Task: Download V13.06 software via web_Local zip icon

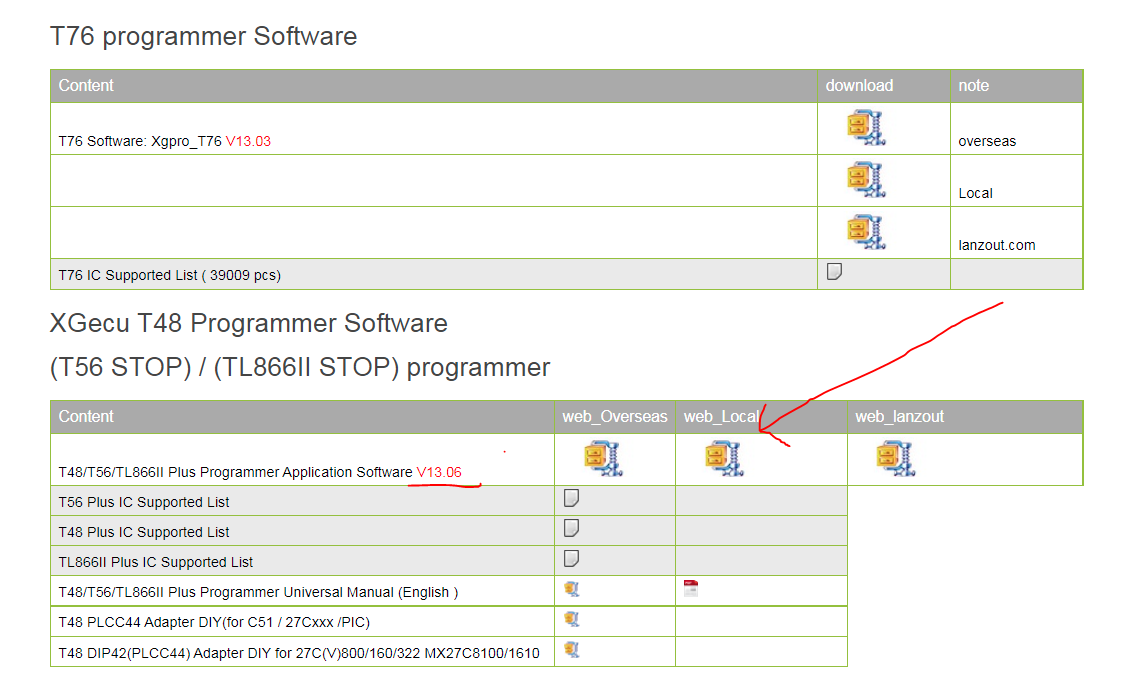Action: 724,458
